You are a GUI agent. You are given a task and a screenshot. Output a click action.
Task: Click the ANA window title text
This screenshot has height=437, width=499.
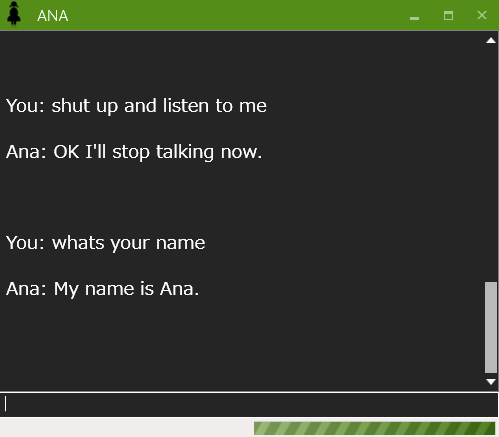click(53, 16)
